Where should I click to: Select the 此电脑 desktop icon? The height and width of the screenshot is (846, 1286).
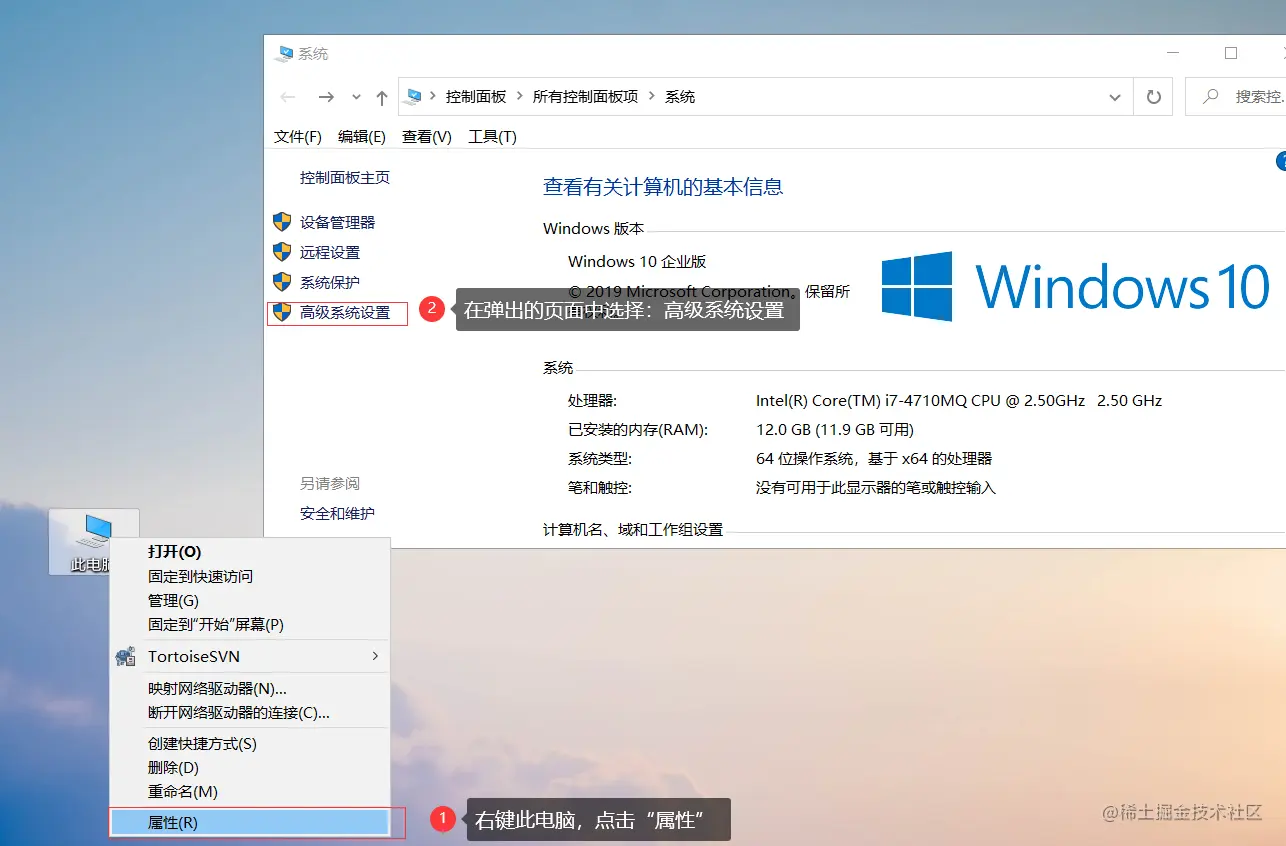tap(94, 542)
